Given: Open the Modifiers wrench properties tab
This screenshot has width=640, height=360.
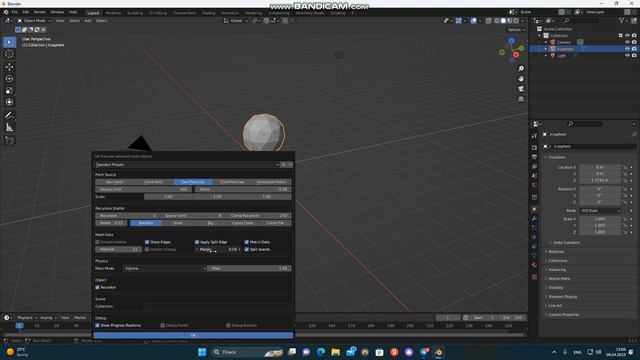Looking at the screenshot, I should click(534, 218).
